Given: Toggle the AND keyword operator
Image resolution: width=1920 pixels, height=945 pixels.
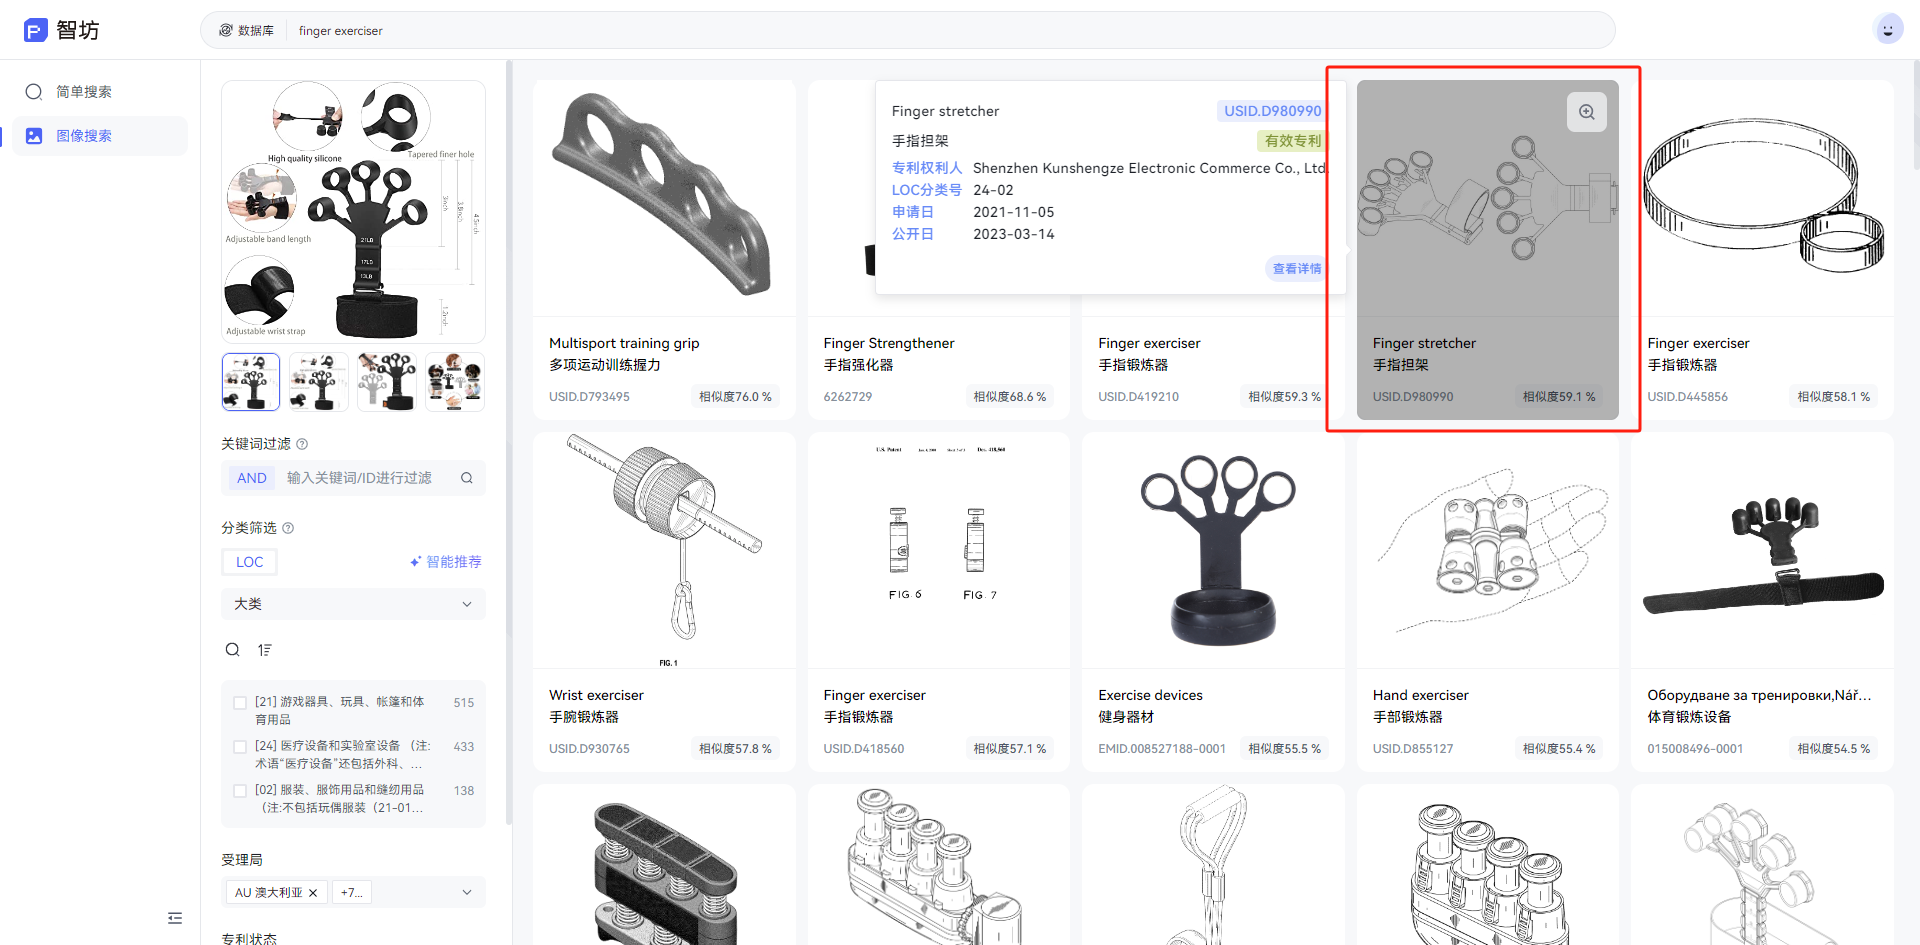Looking at the screenshot, I should [x=252, y=478].
